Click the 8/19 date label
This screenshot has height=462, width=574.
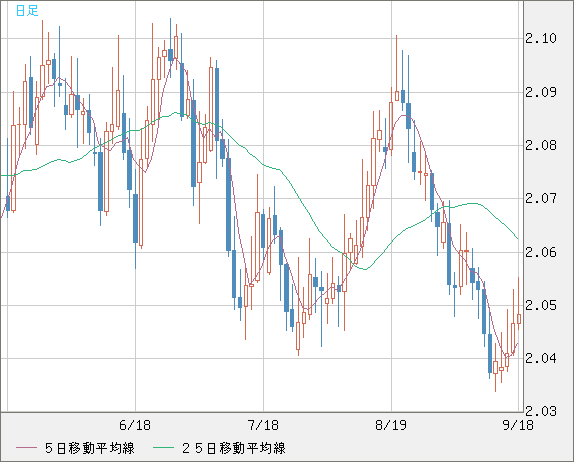click(391, 425)
